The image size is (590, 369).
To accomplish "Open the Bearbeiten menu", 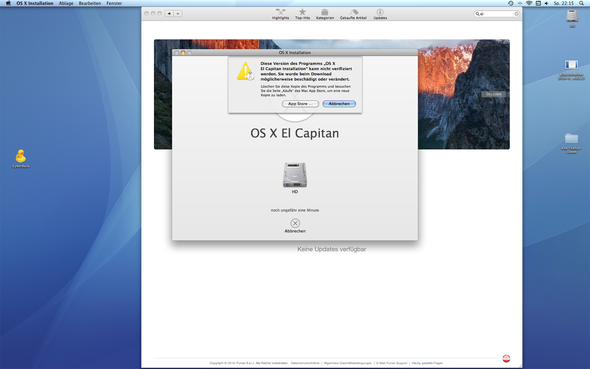I will pos(90,3).
